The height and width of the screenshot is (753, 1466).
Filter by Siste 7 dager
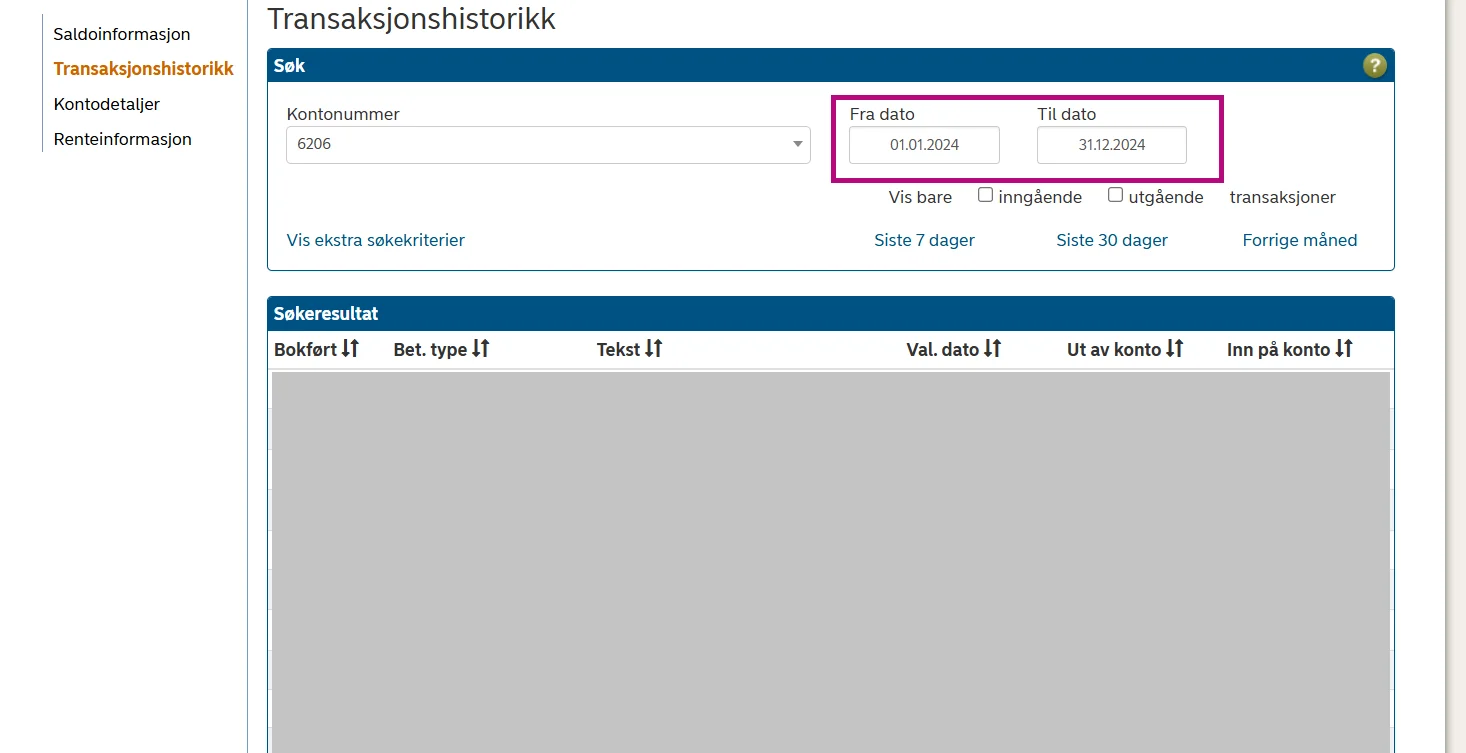[x=924, y=240]
